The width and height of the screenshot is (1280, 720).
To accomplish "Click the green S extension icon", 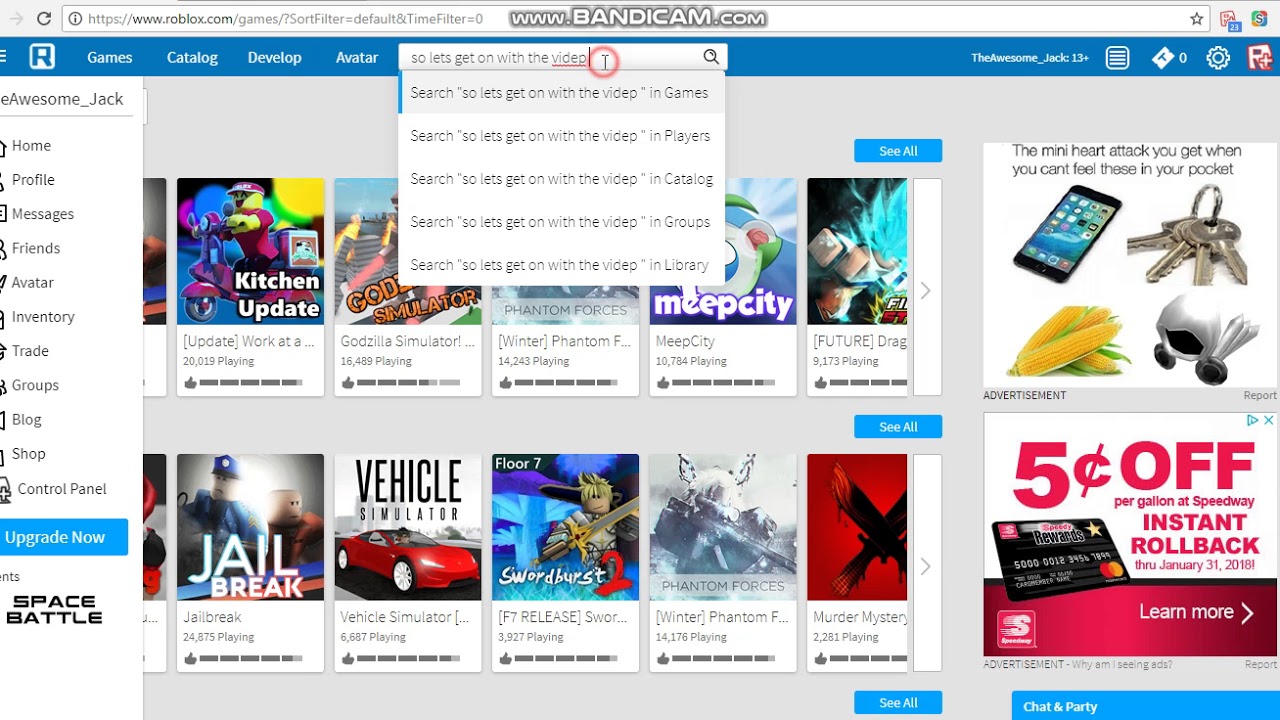I will pos(1258,18).
